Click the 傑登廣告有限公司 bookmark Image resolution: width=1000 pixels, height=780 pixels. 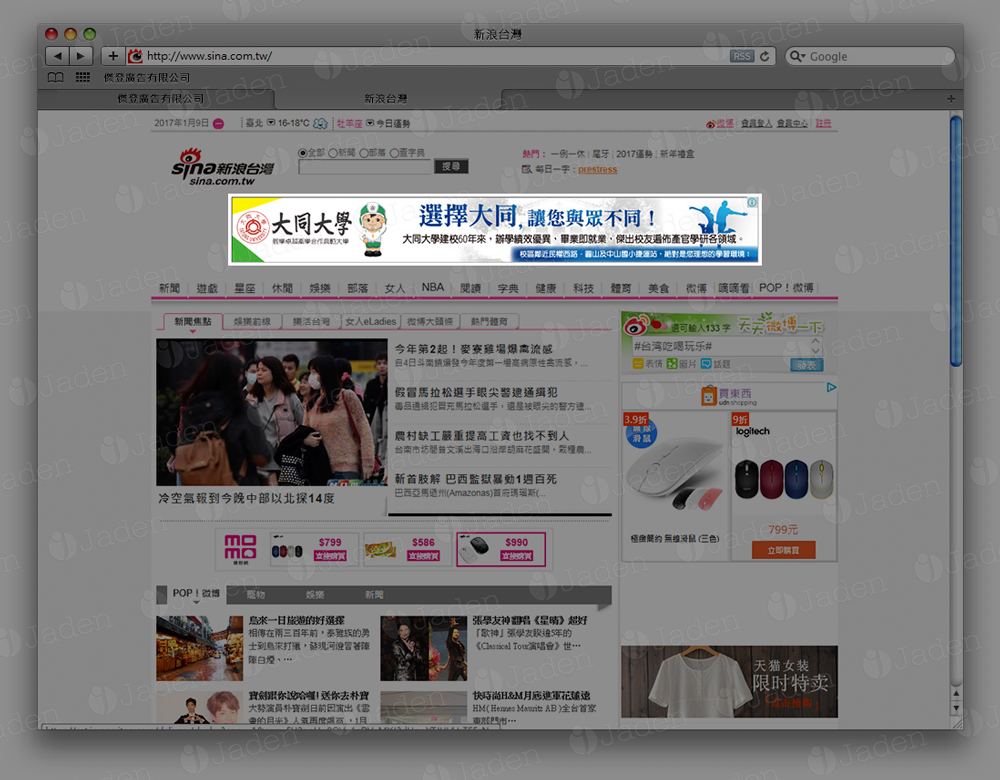click(x=147, y=77)
